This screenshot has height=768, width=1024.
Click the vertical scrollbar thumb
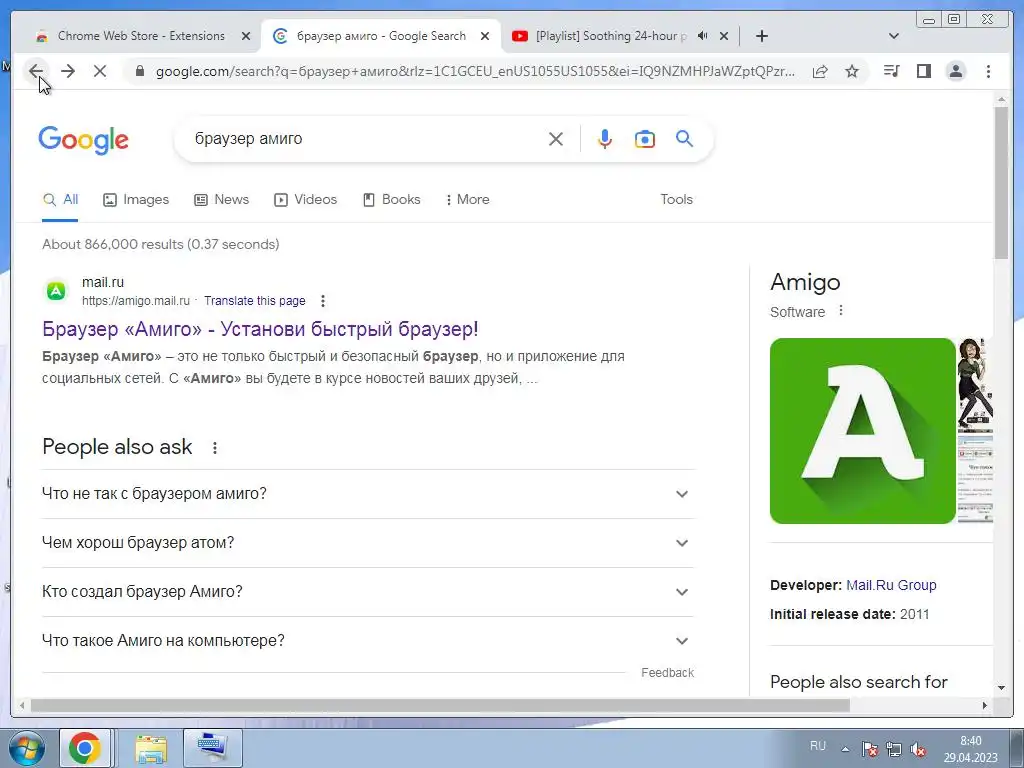coord(1001,183)
